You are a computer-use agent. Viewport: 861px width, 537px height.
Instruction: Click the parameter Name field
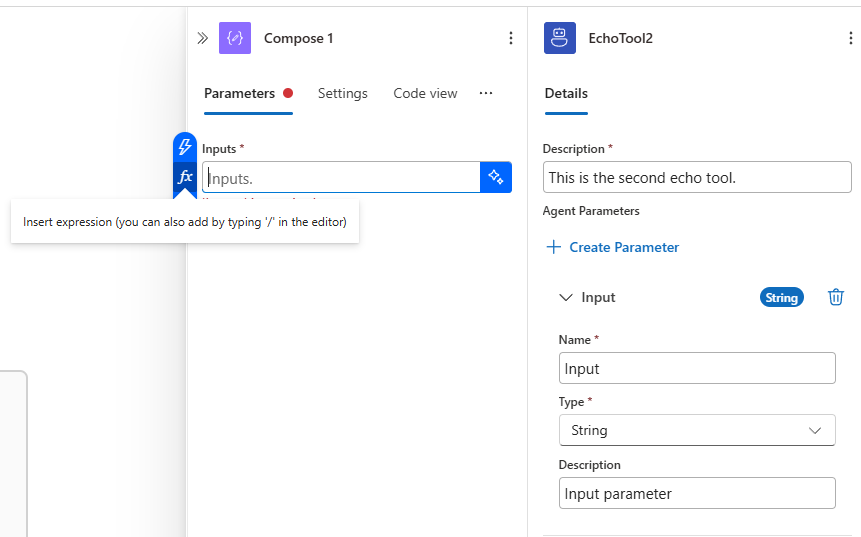pyautogui.click(x=696, y=368)
